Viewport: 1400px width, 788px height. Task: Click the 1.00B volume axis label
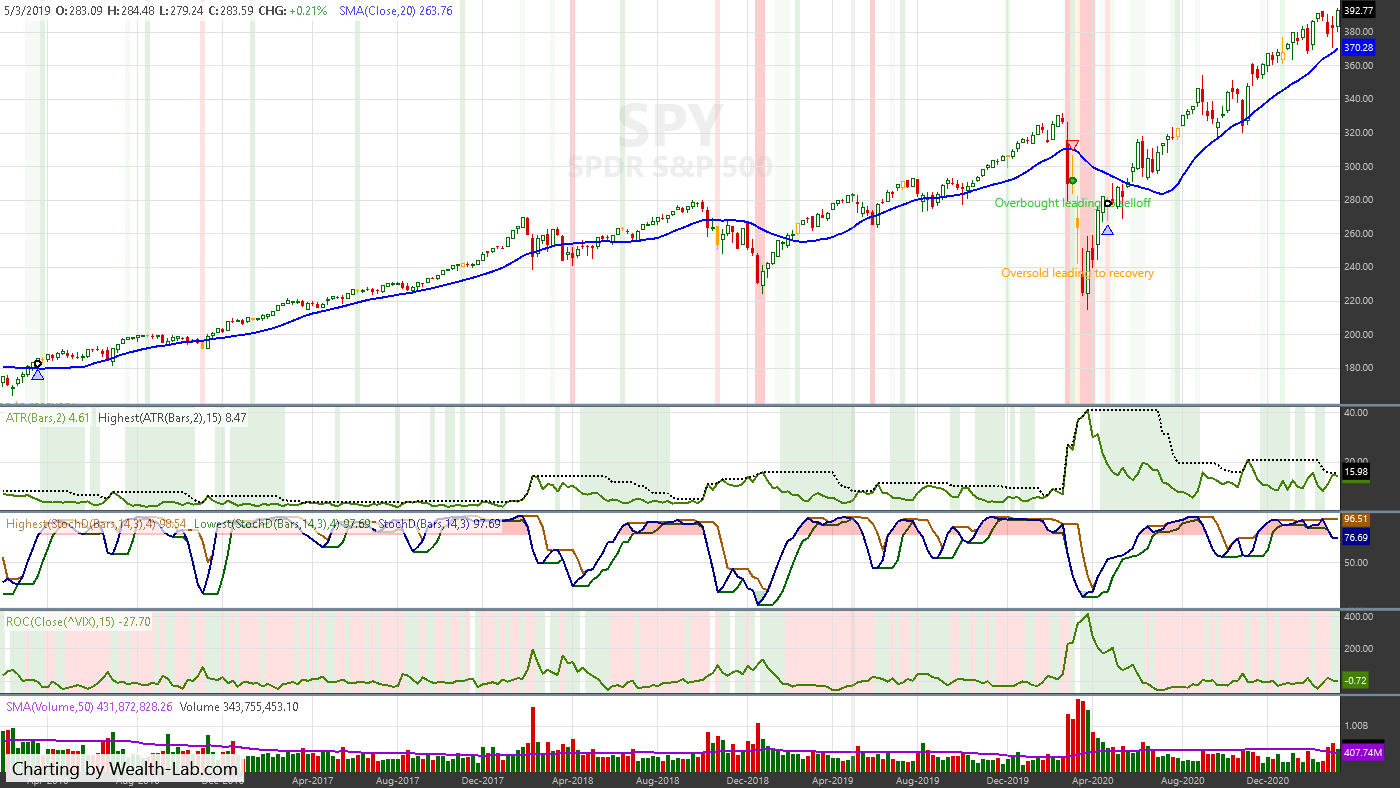(1357, 725)
